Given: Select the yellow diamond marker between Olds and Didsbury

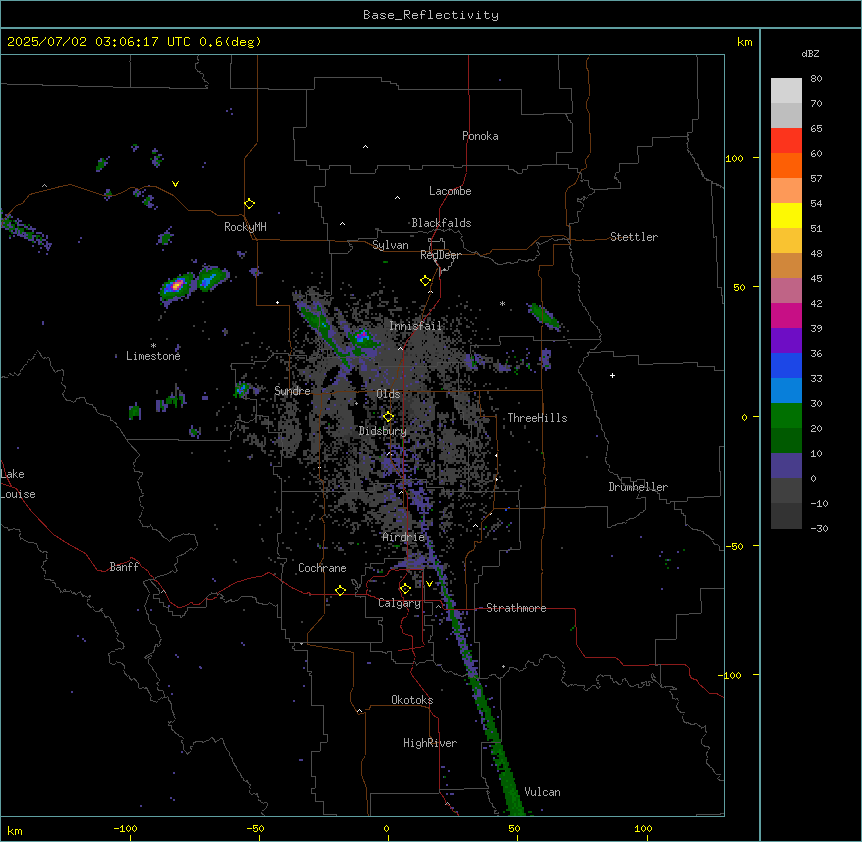Looking at the screenshot, I should click(388, 416).
